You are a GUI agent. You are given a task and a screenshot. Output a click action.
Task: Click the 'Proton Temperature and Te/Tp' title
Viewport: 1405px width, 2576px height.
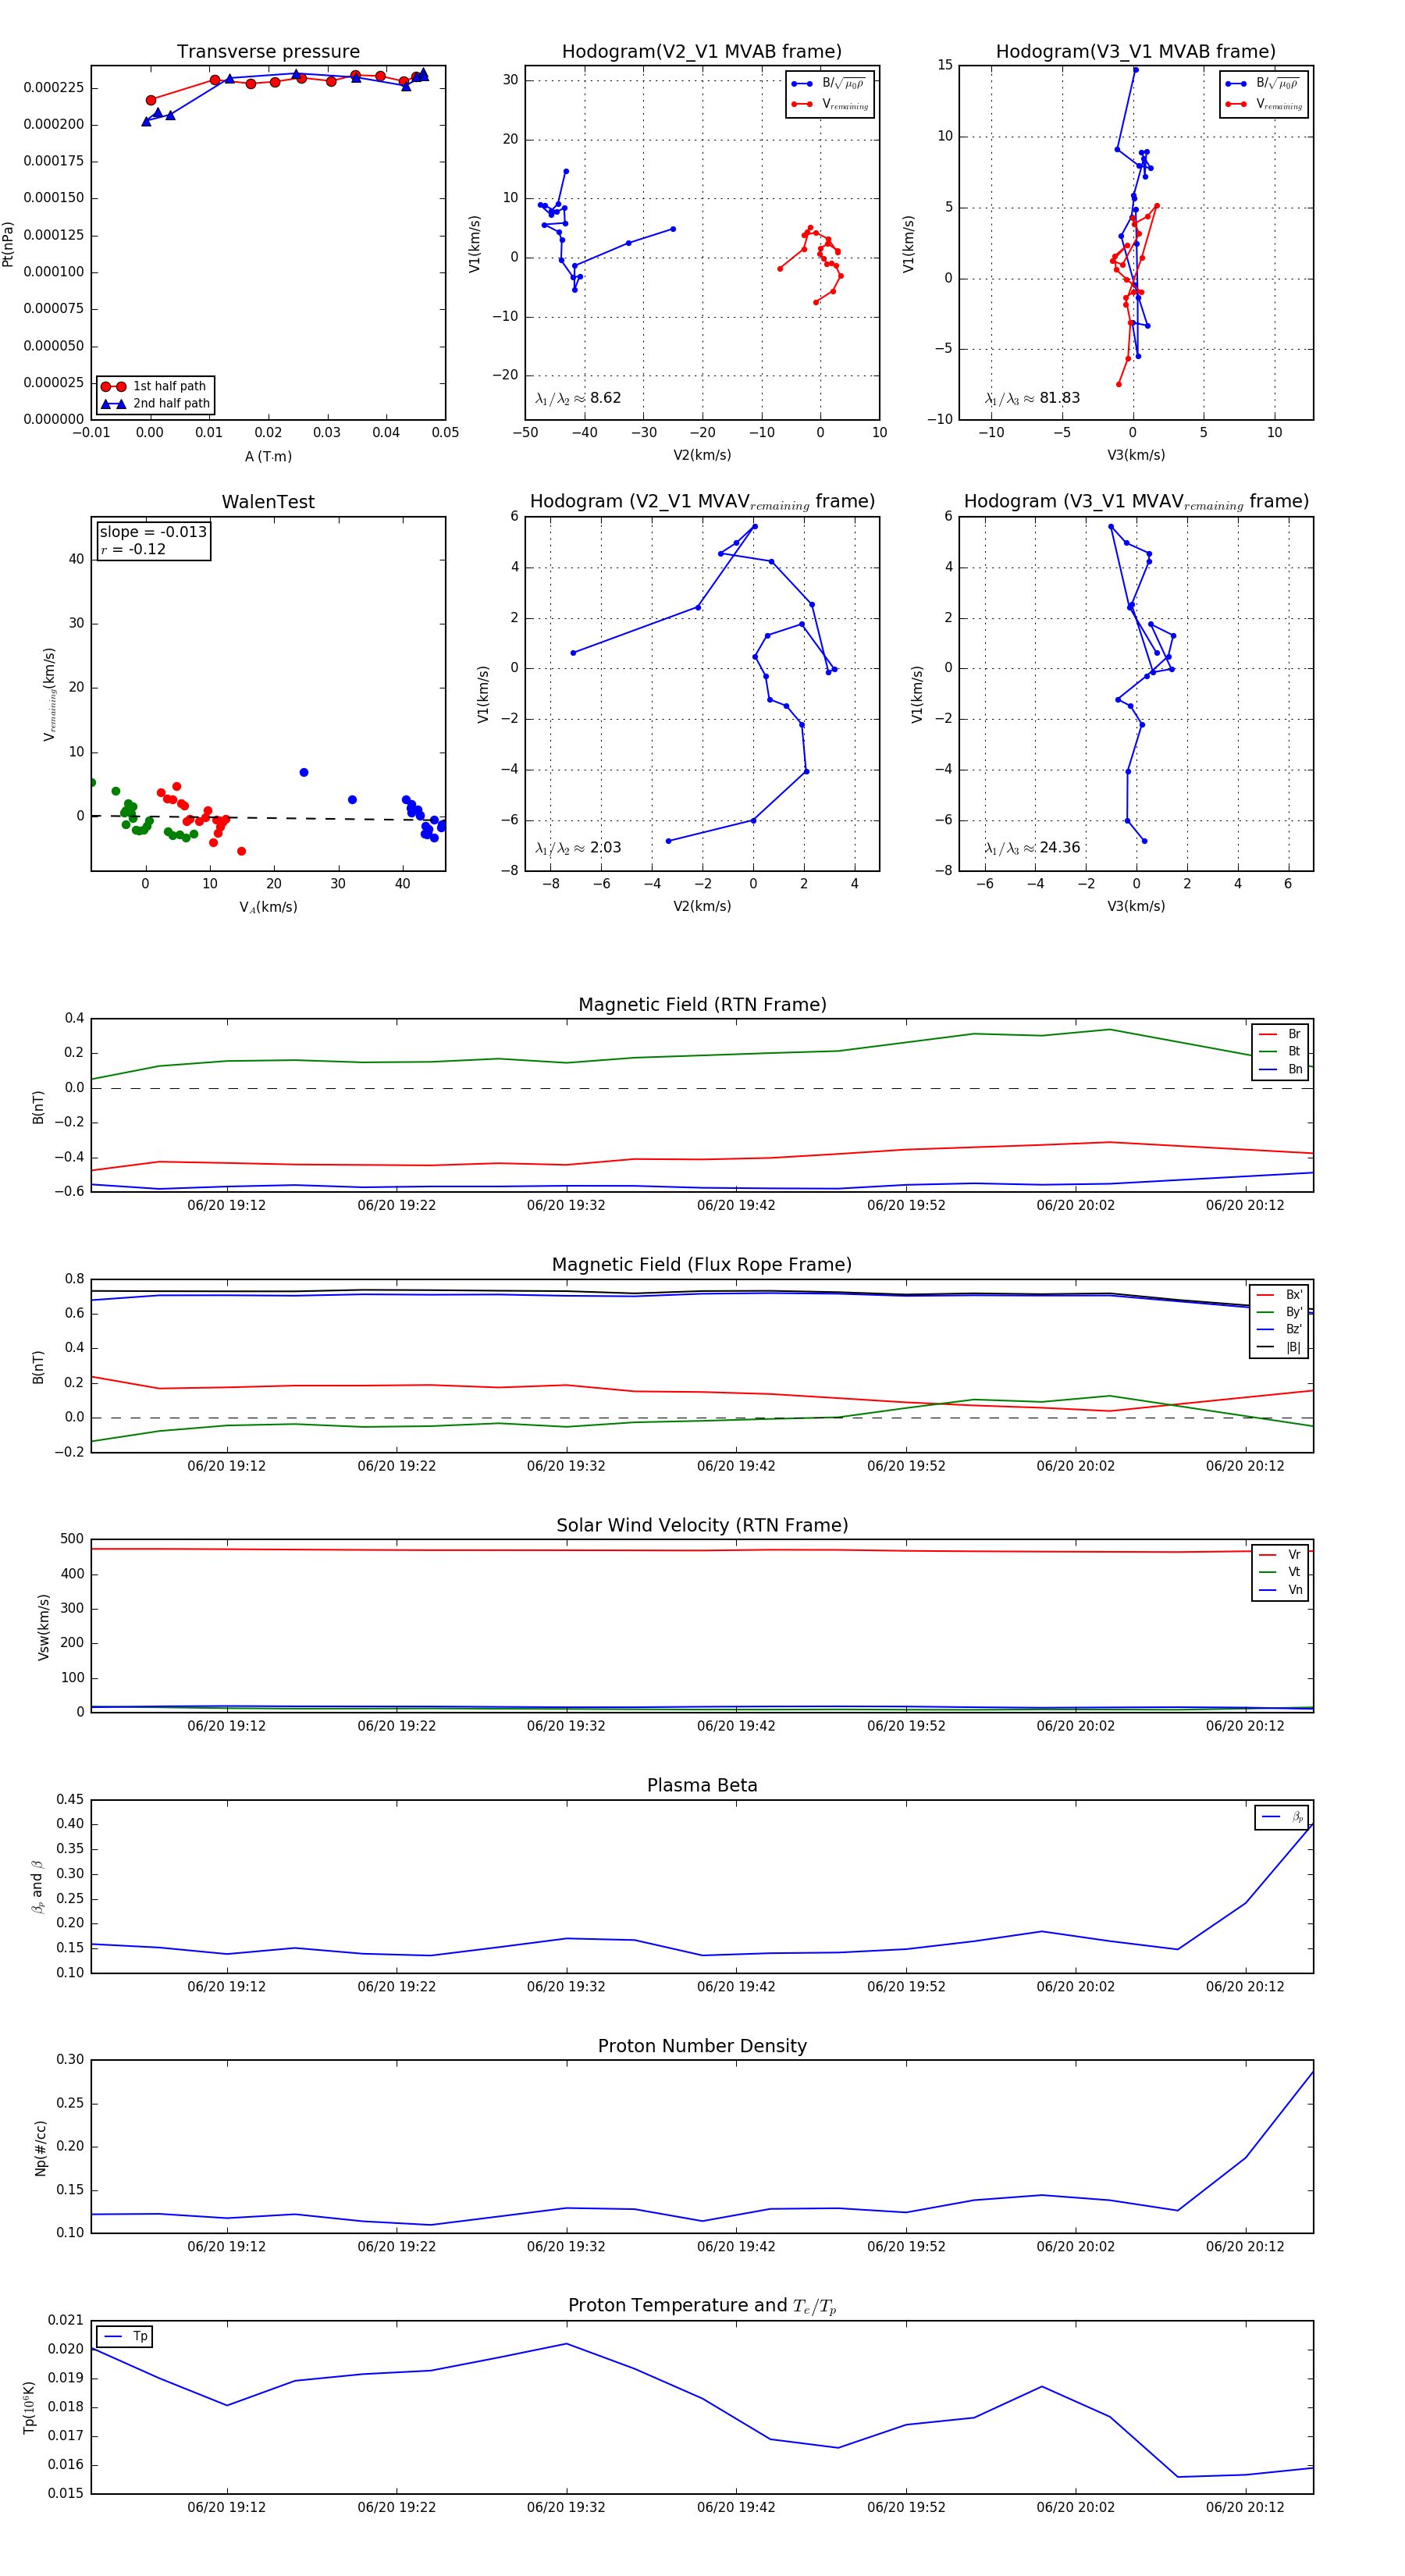click(702, 2306)
